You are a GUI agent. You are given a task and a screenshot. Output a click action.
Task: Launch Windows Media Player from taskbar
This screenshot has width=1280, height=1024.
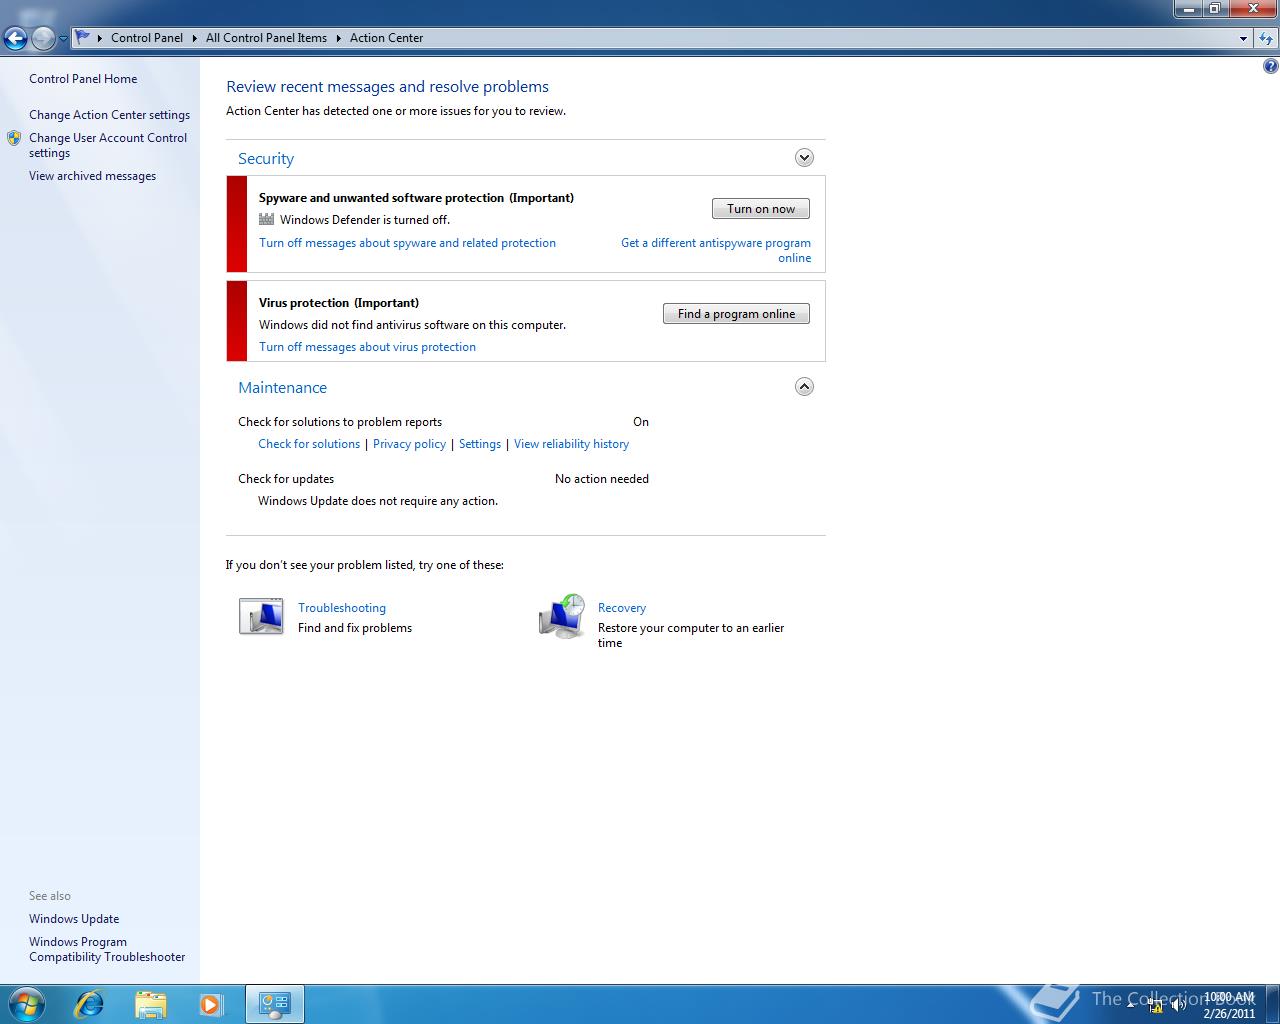(x=211, y=1004)
